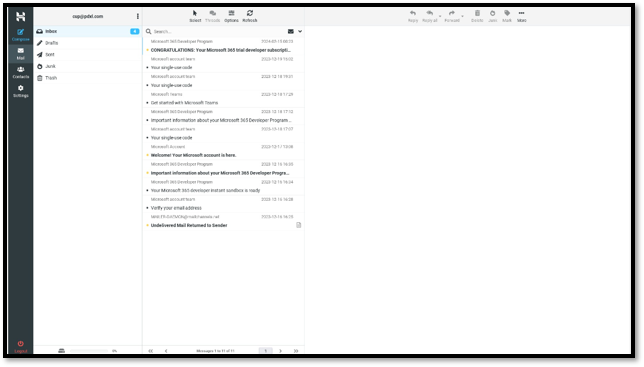Viewport: 644px width, 367px height.
Task: Go to the next page of messages
Action: pos(281,351)
